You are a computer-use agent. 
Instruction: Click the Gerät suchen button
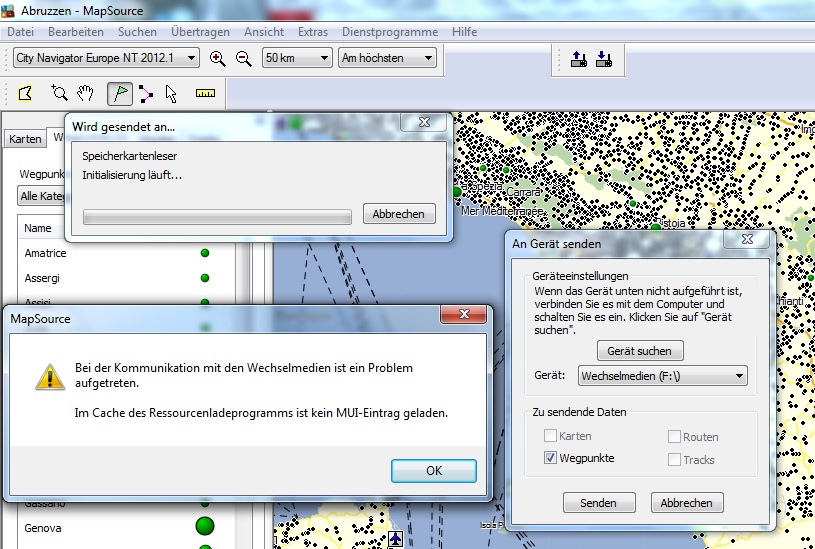639,351
